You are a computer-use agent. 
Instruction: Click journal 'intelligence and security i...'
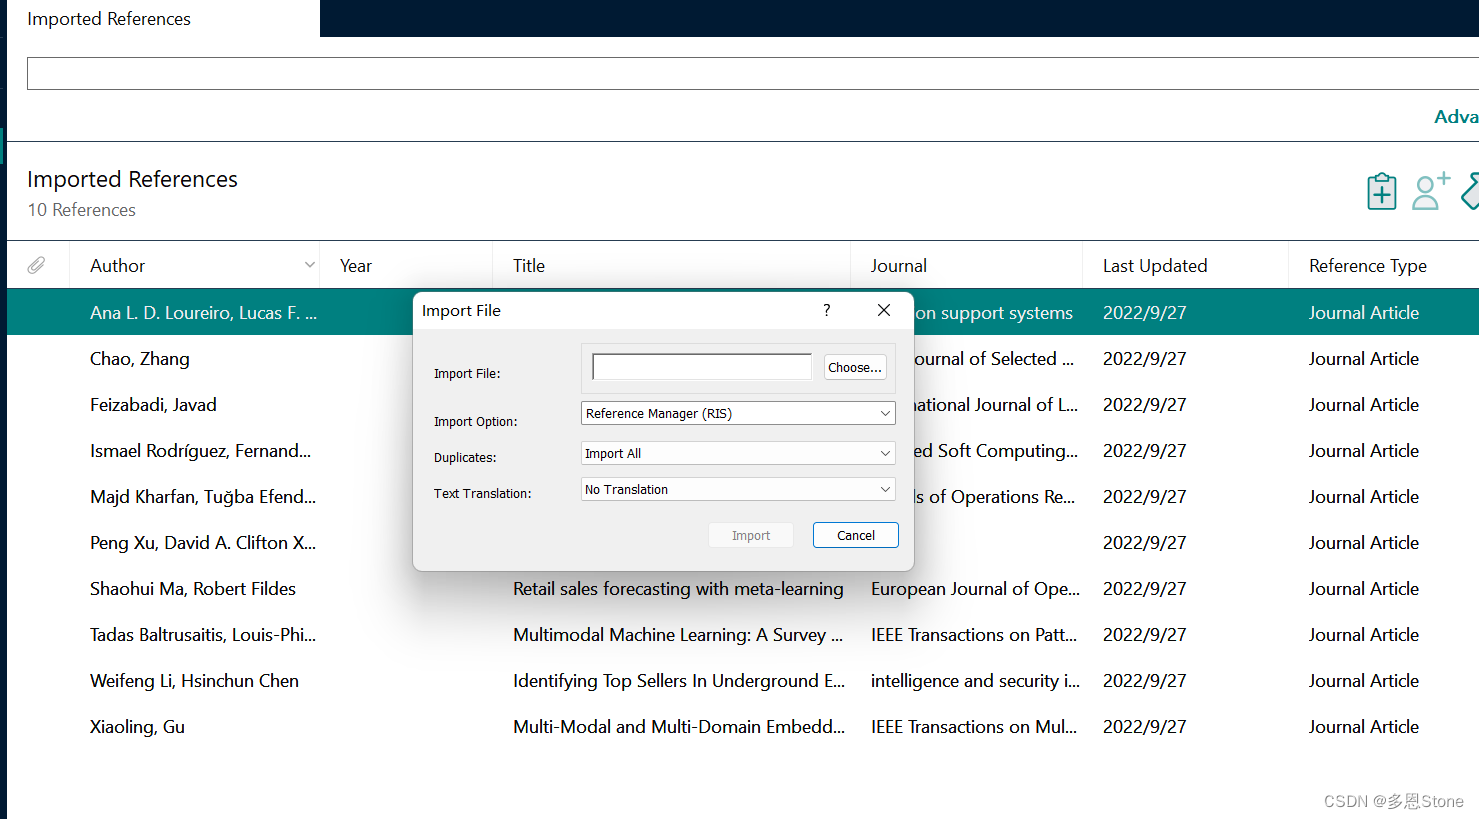pyautogui.click(x=975, y=681)
